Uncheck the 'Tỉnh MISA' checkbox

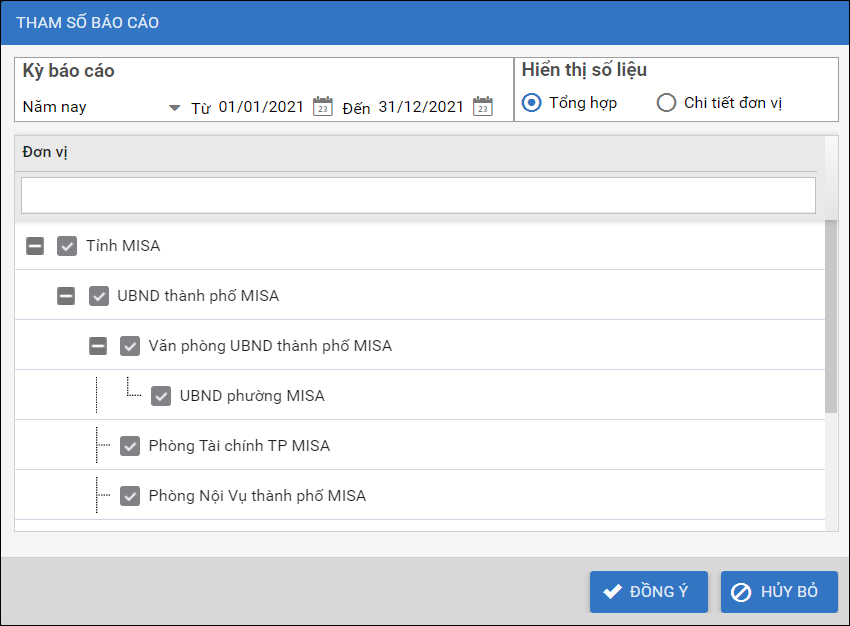coord(67,246)
